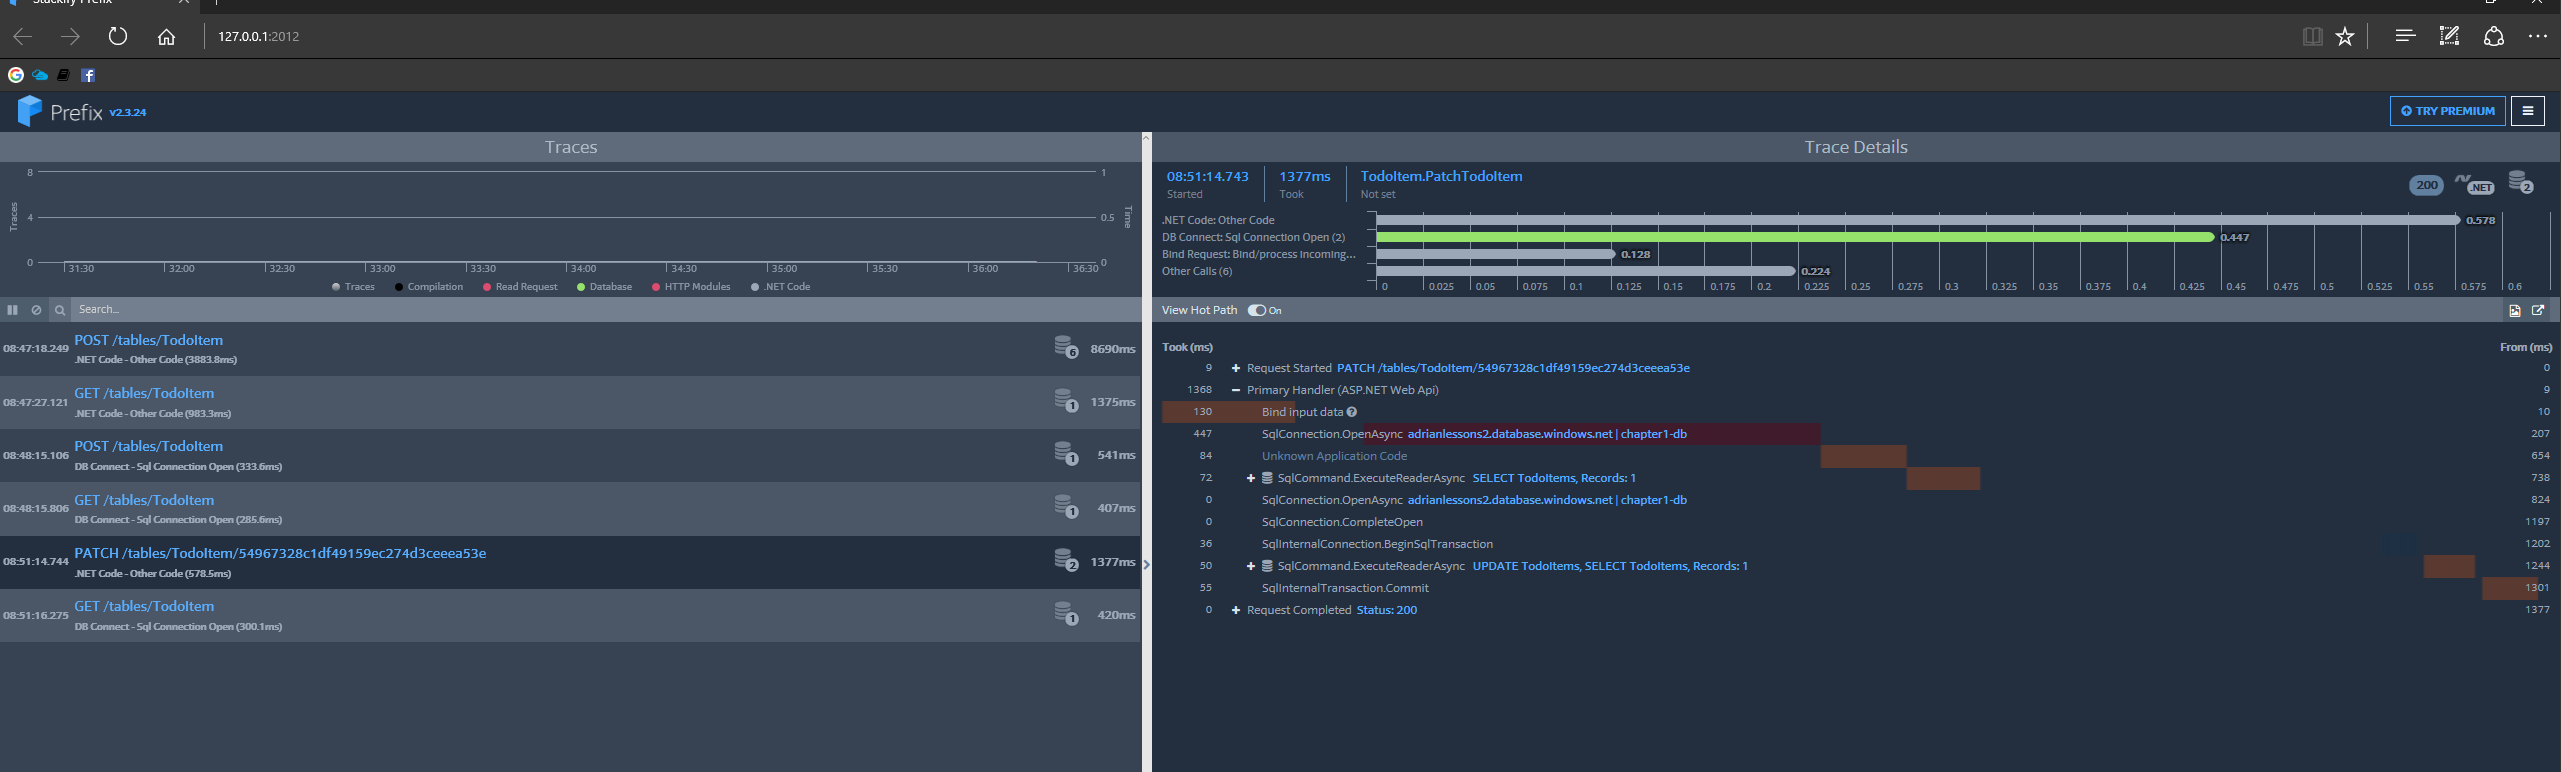The image size is (2561, 772).
Task: Open the hamburger menu button
Action: coord(2528,111)
